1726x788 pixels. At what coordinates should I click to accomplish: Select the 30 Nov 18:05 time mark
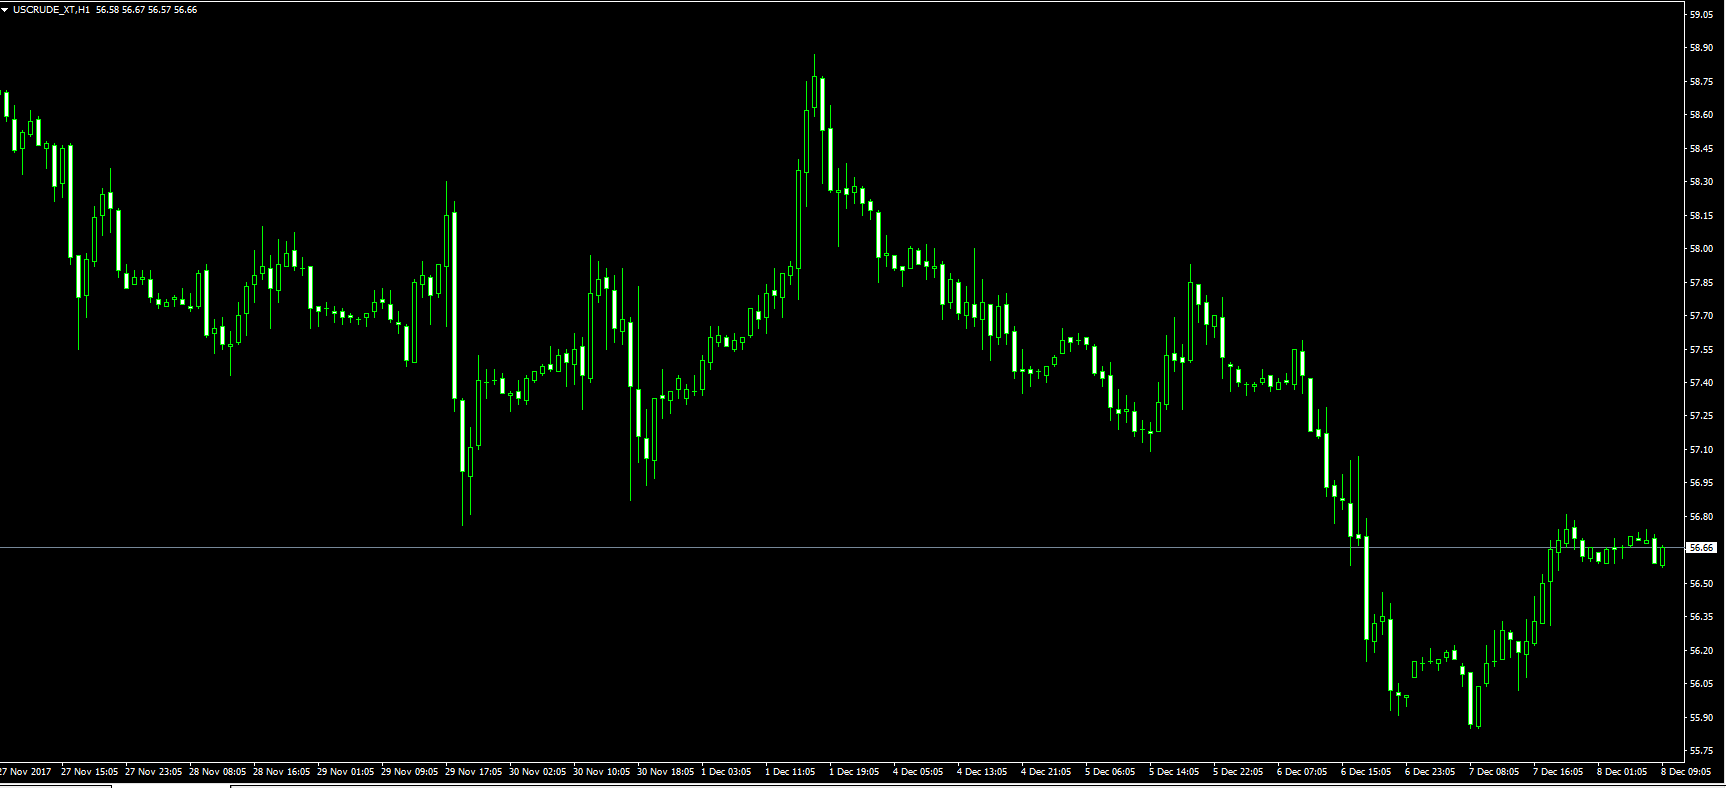(665, 772)
